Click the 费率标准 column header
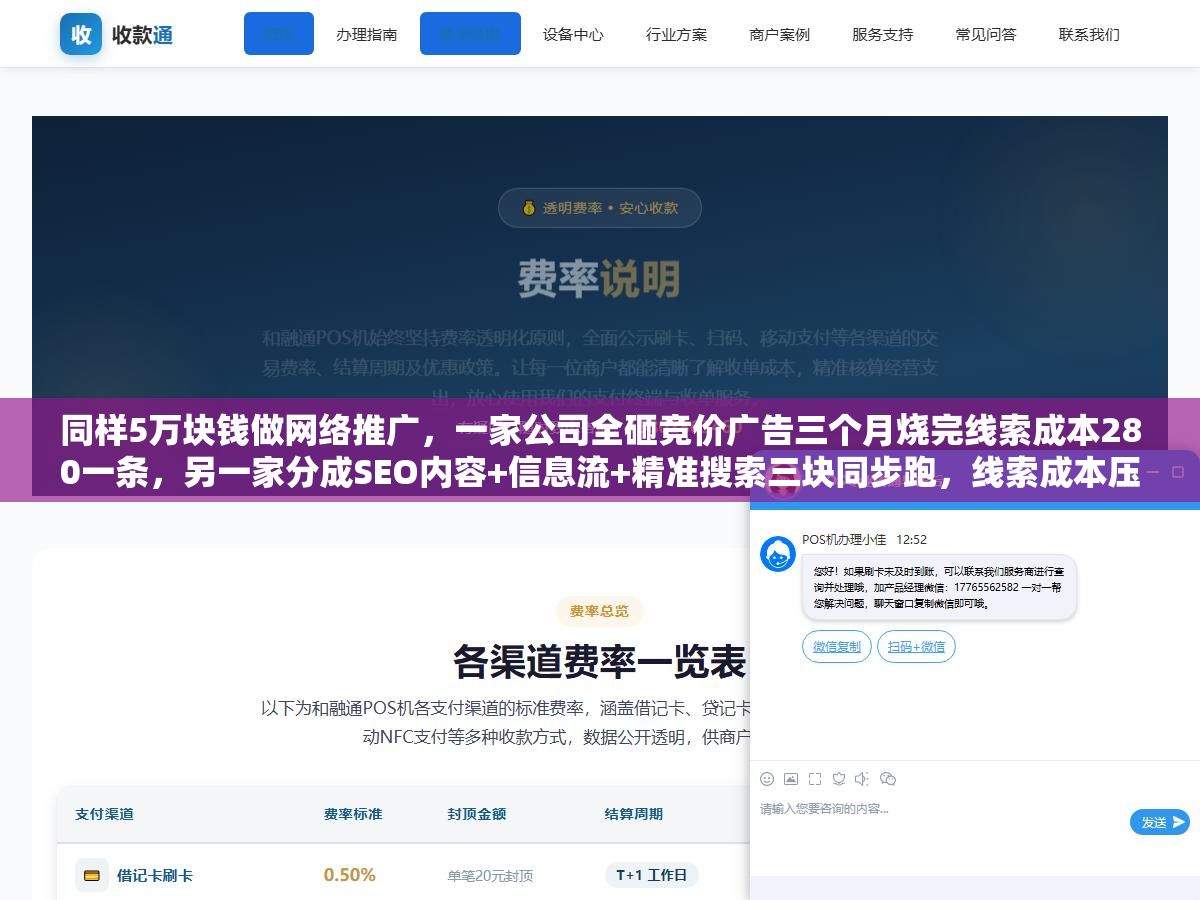Viewport: 1200px width, 900px height. [353, 814]
